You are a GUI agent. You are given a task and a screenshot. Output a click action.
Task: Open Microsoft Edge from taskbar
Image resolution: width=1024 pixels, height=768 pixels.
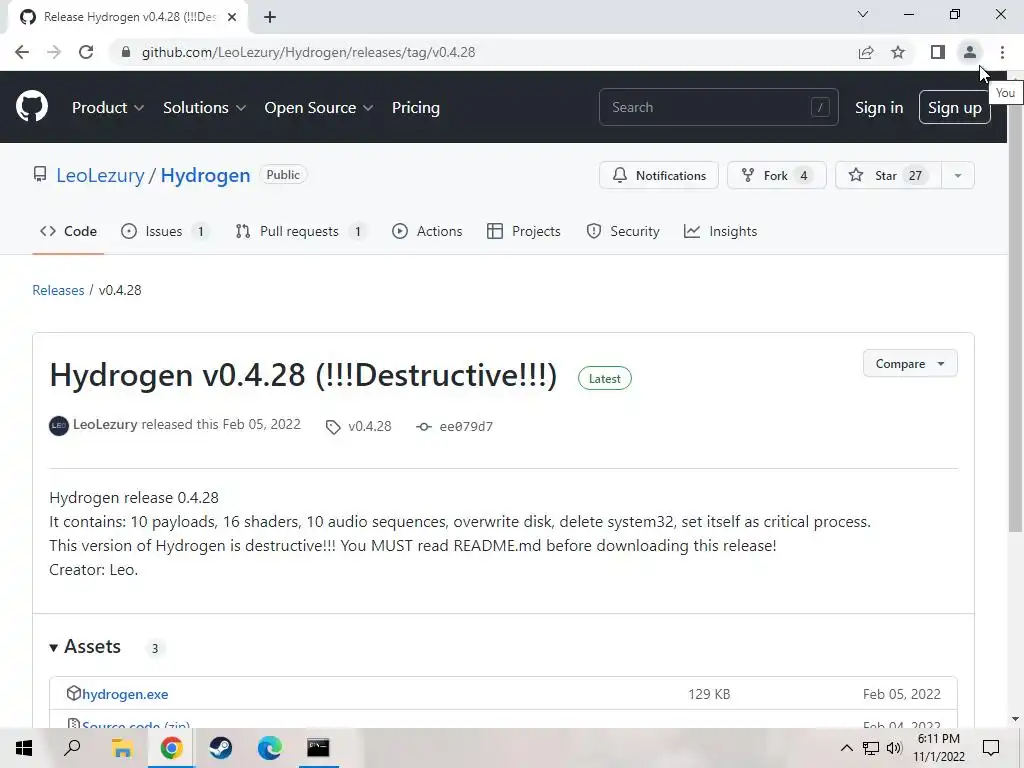[x=270, y=748]
